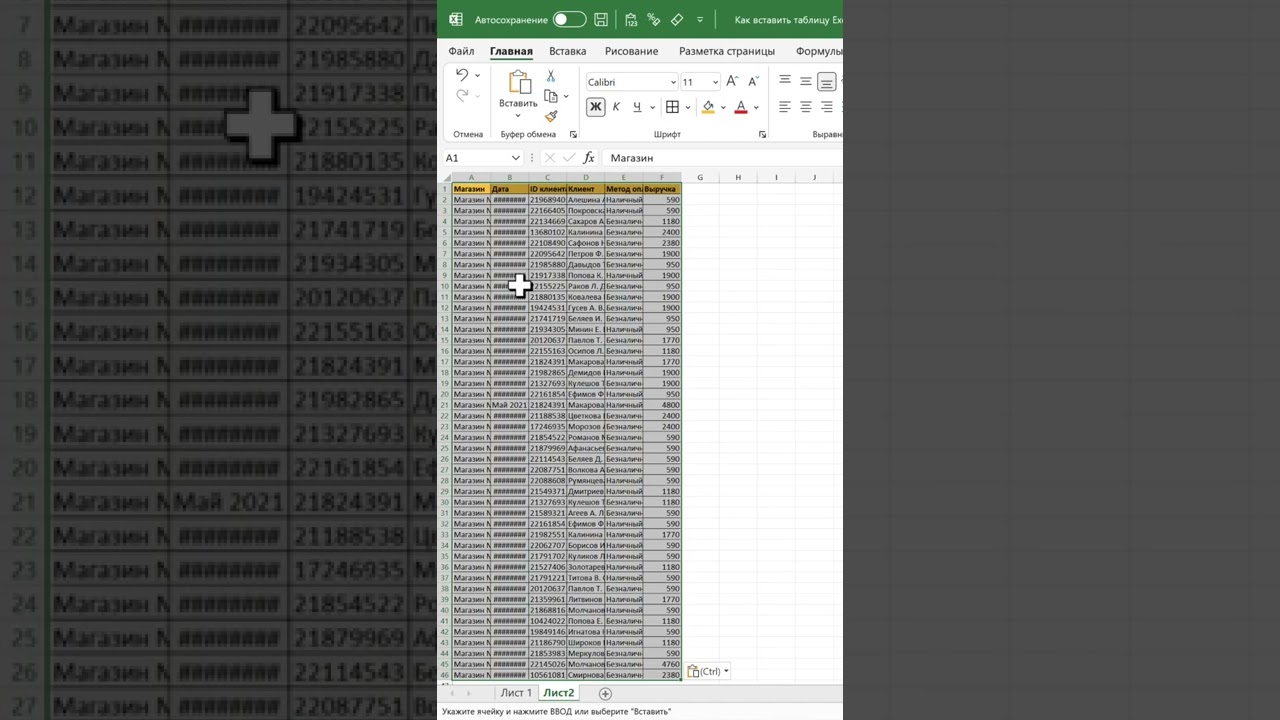This screenshot has height=720, width=1280.
Task: Open the underline style dropdown arrow
Action: click(x=652, y=107)
